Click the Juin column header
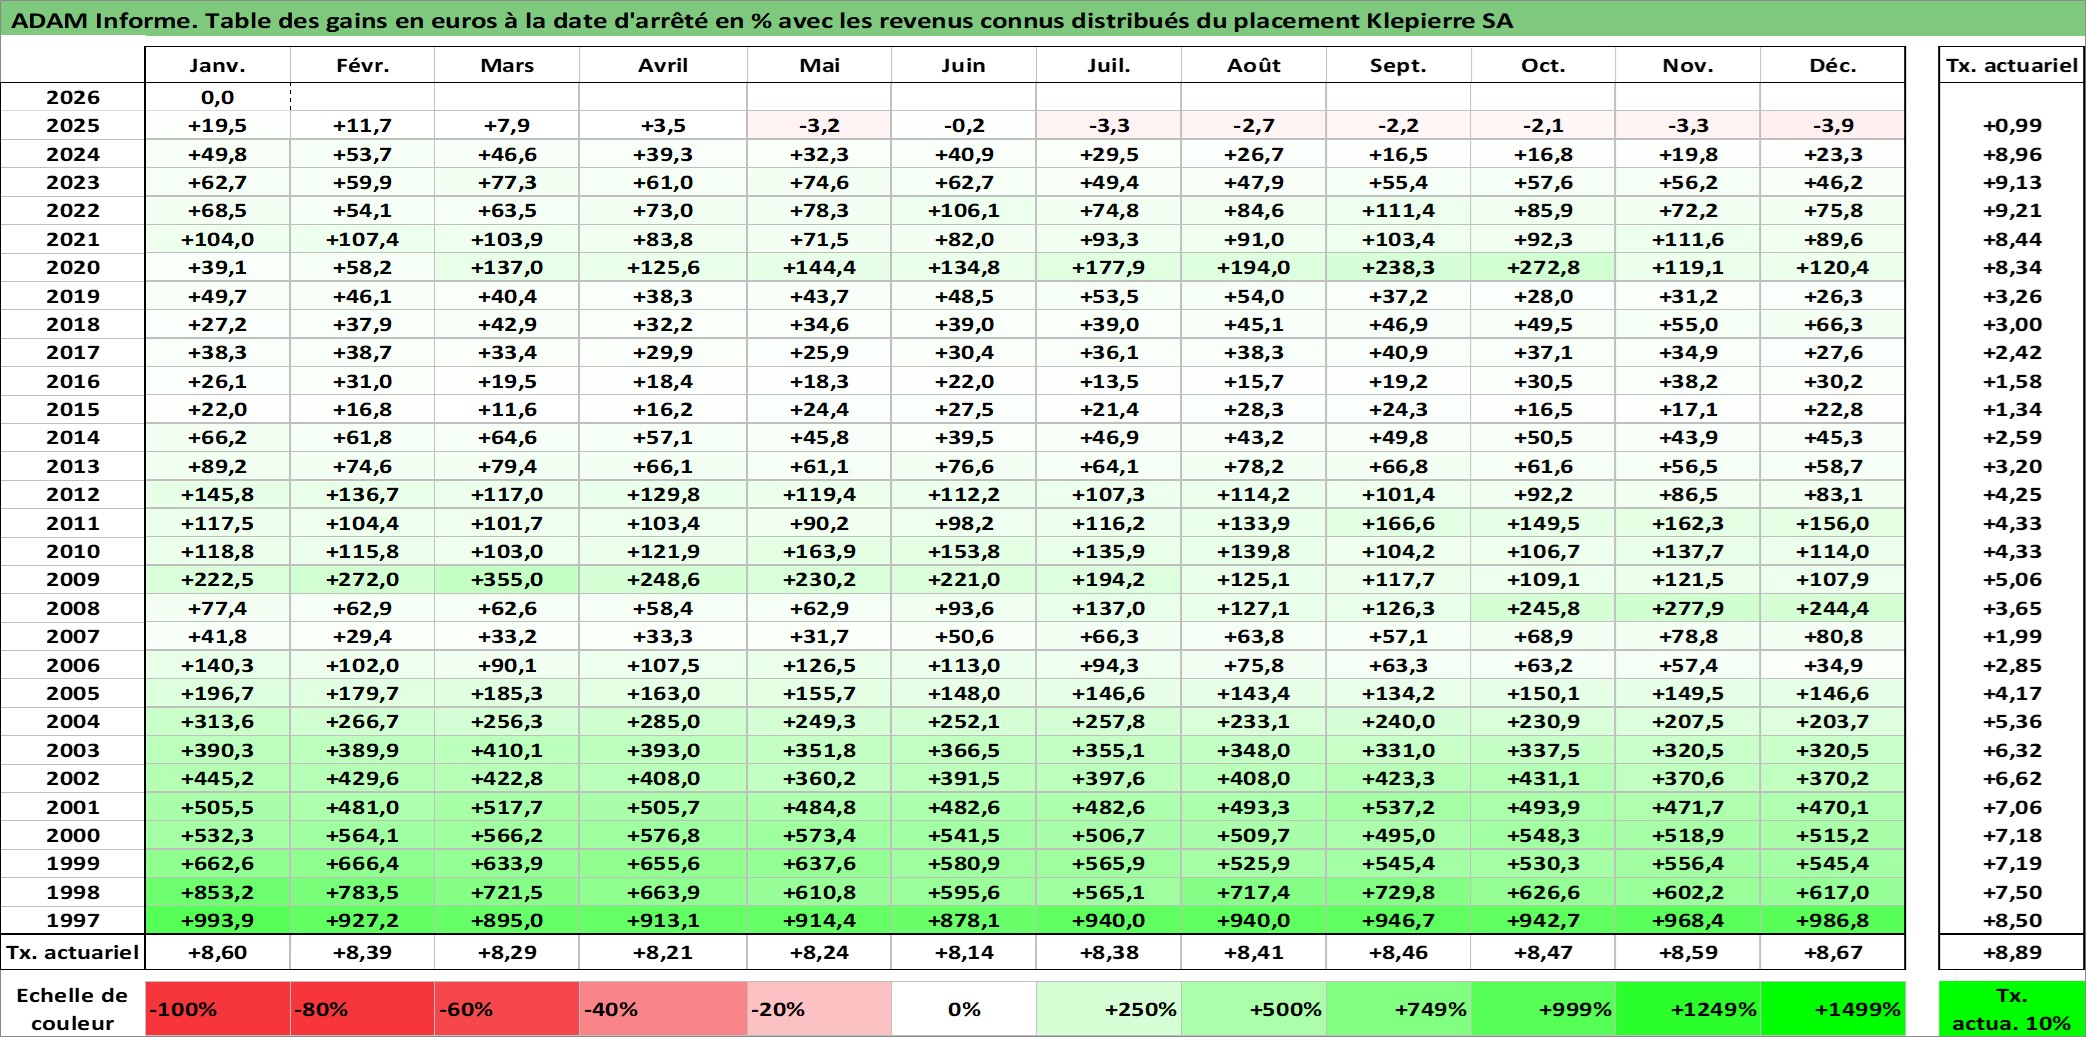Image resolution: width=2086 pixels, height=1037 pixels. (x=964, y=65)
